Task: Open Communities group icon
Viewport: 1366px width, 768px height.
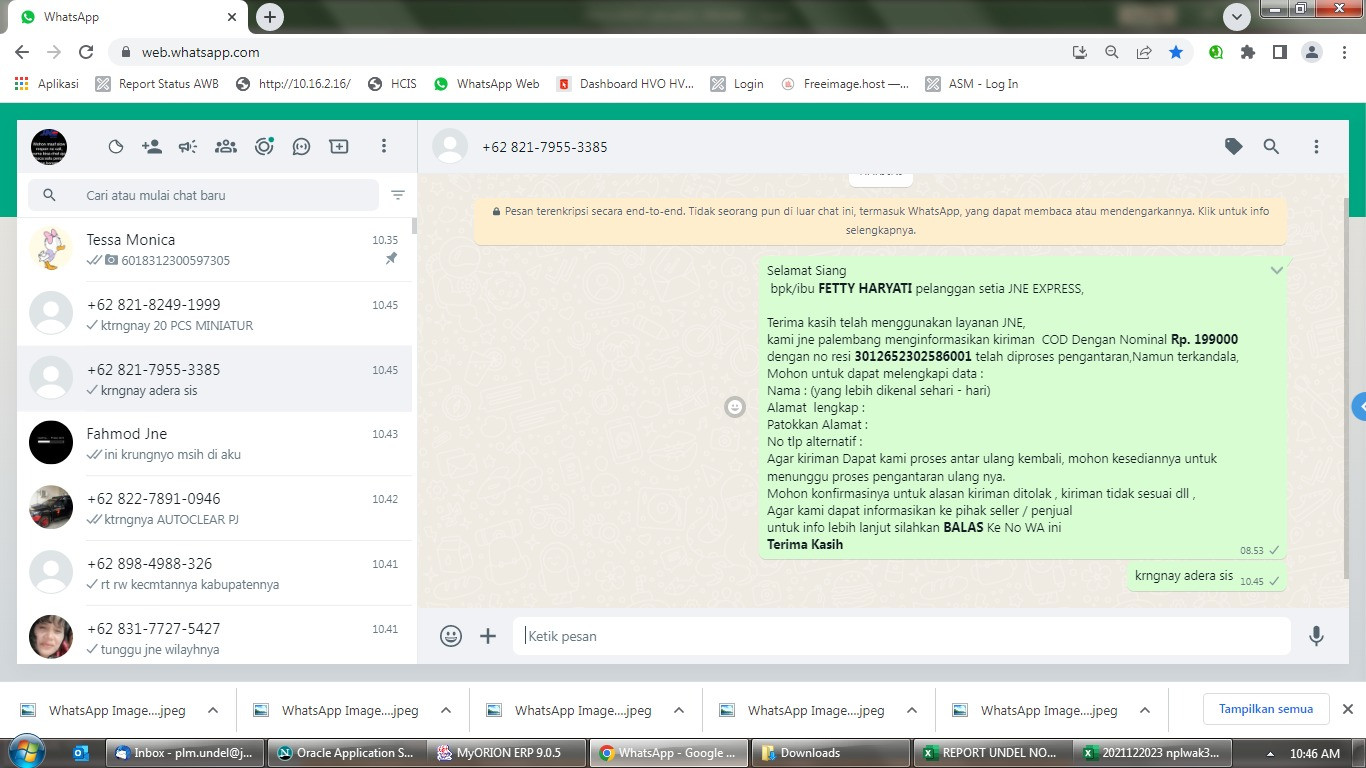Action: pyautogui.click(x=226, y=146)
